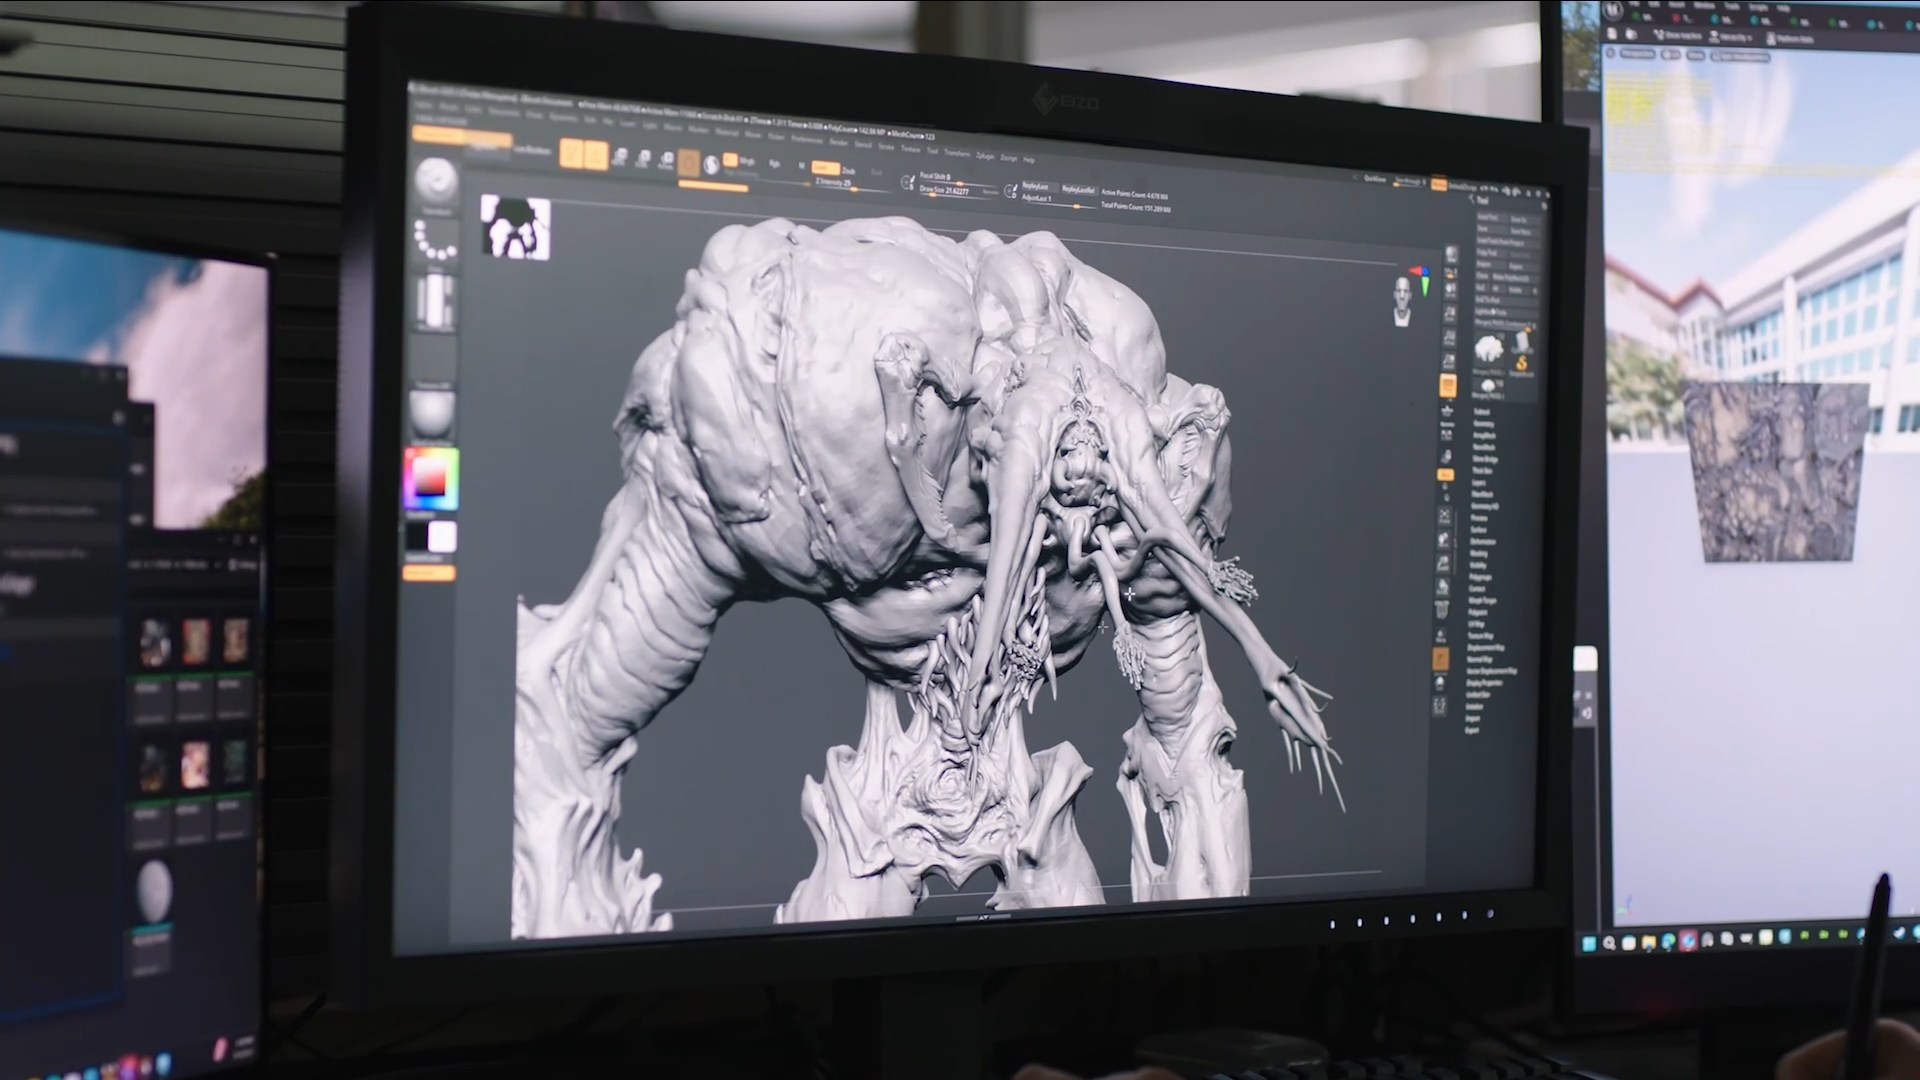Expand the Geometry subpalette
This screenshot has width=1920, height=1080.
[x=1483, y=424]
